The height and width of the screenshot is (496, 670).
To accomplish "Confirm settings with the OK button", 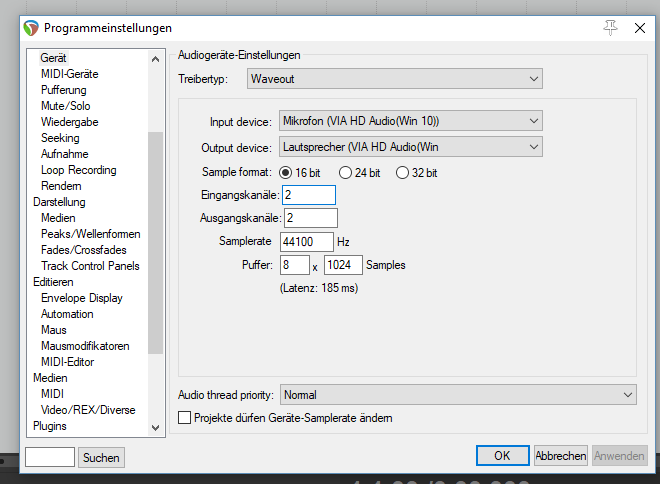I will (x=502, y=456).
